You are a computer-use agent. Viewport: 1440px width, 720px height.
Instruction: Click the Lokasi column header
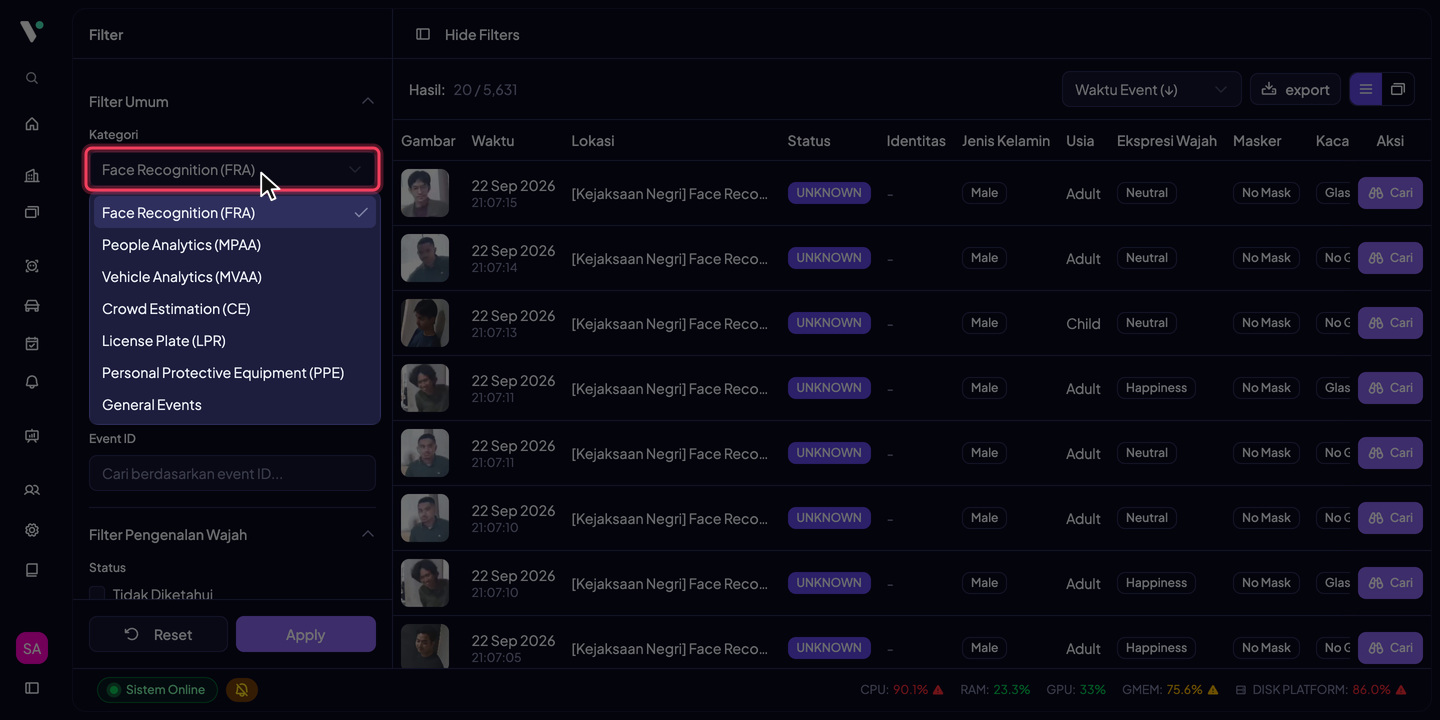click(x=593, y=141)
